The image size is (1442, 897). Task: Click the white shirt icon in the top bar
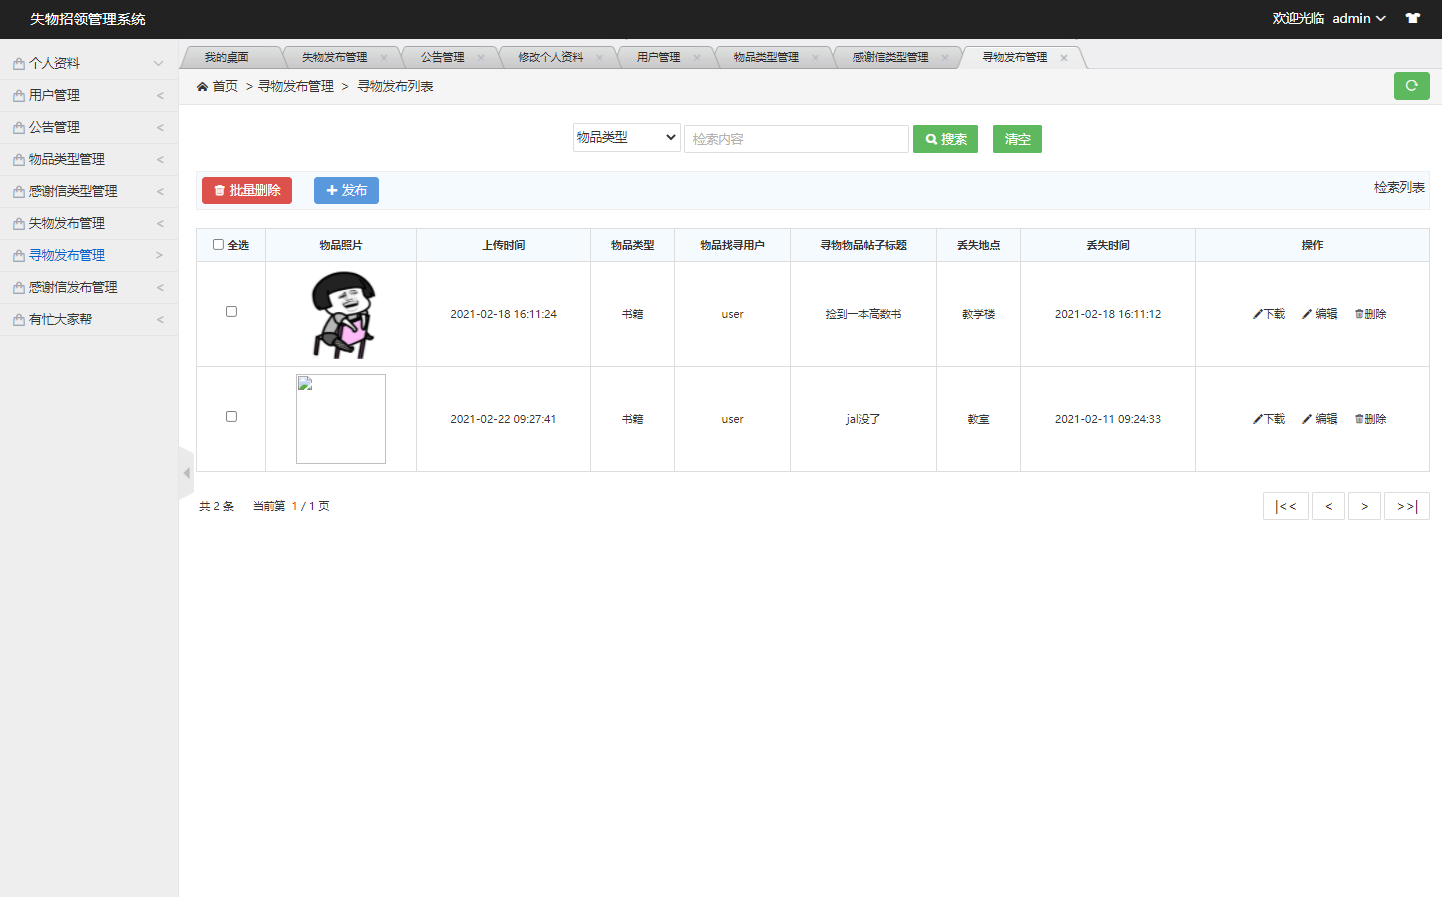coord(1412,18)
